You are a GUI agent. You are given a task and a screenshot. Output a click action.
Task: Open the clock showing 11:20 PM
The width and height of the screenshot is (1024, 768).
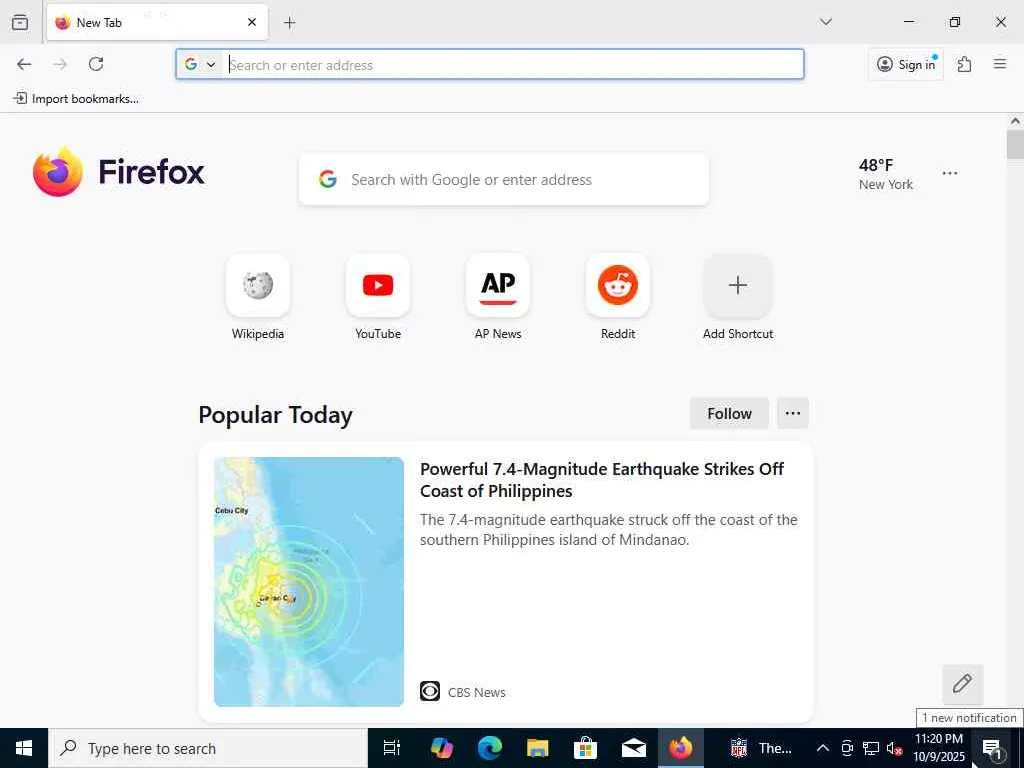938,748
